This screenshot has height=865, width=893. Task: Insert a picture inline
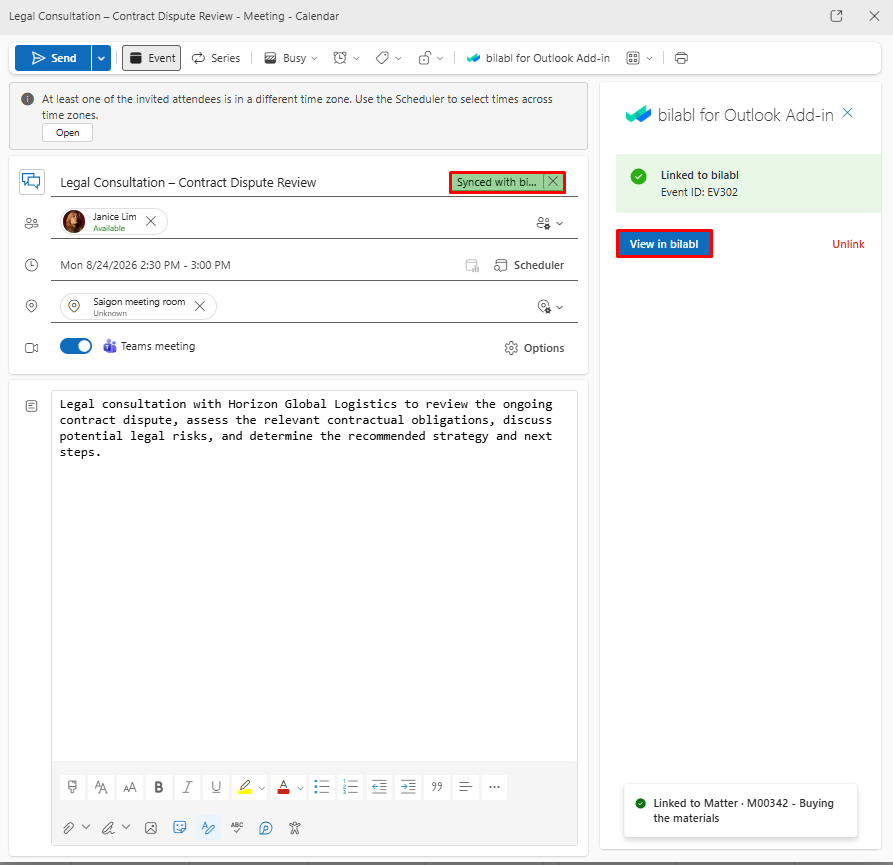click(x=151, y=828)
